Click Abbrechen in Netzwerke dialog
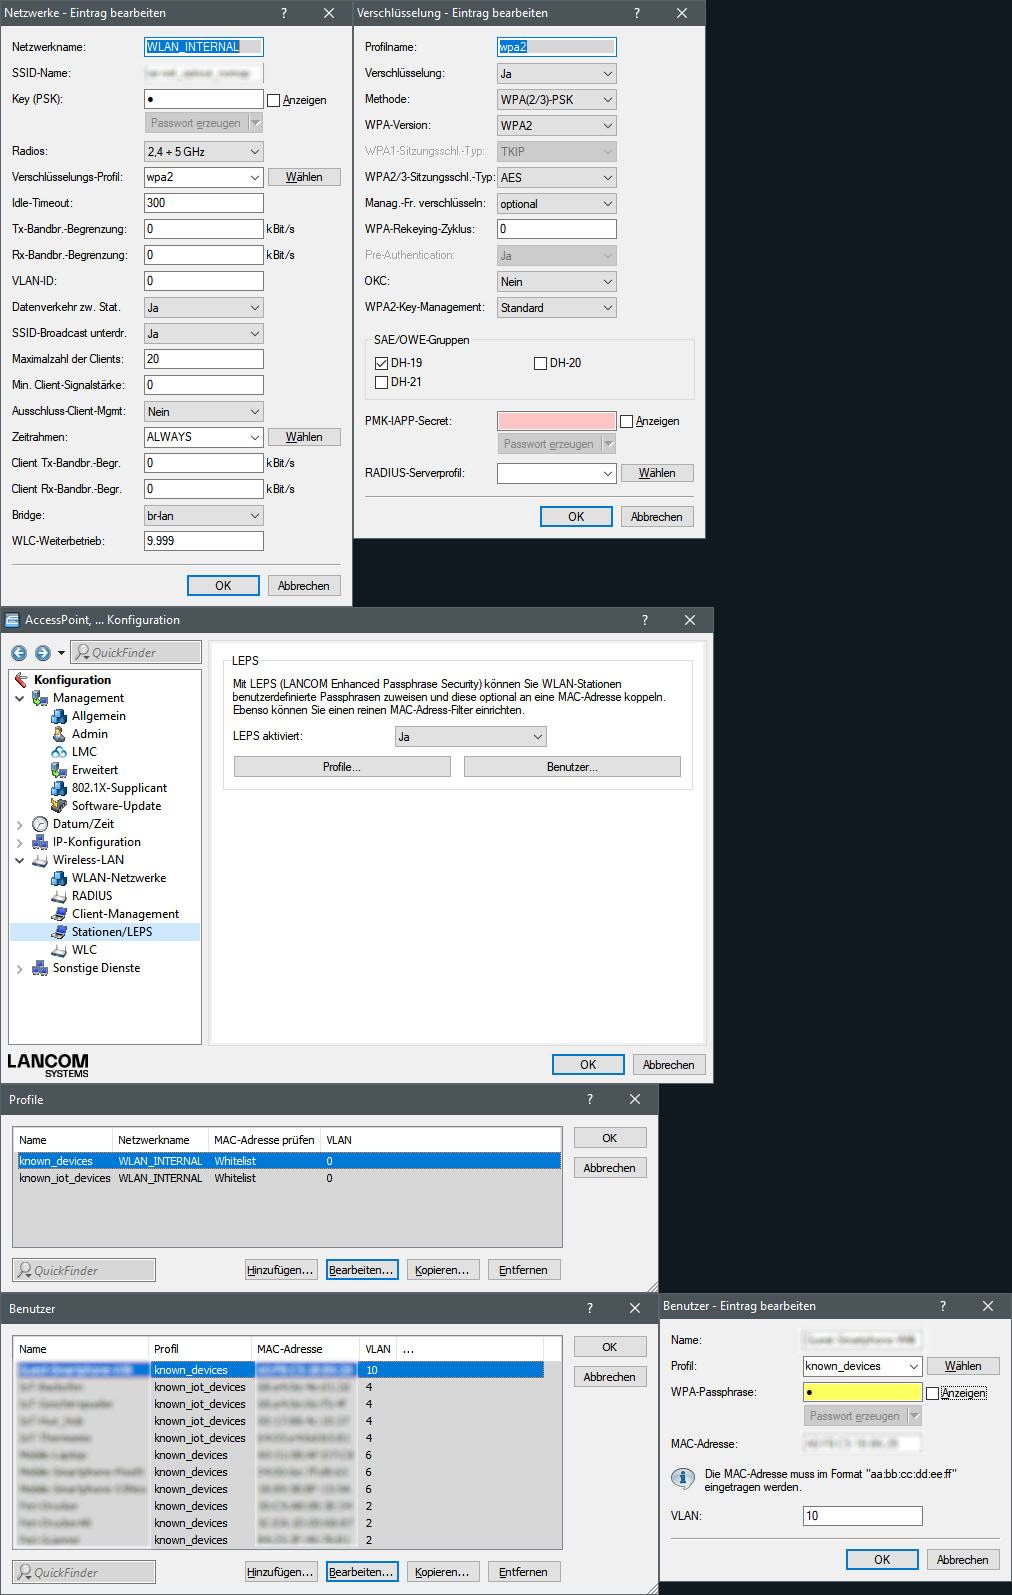 point(304,586)
